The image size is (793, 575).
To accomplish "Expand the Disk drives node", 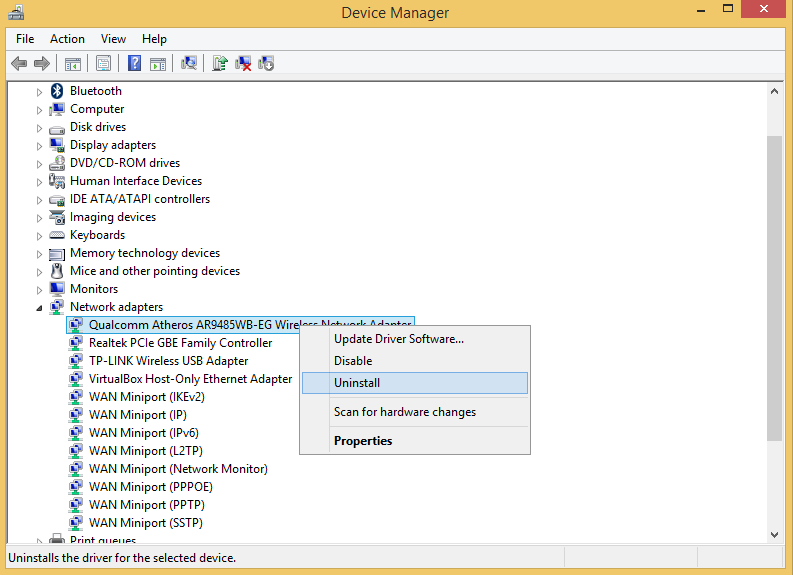I will (39, 128).
